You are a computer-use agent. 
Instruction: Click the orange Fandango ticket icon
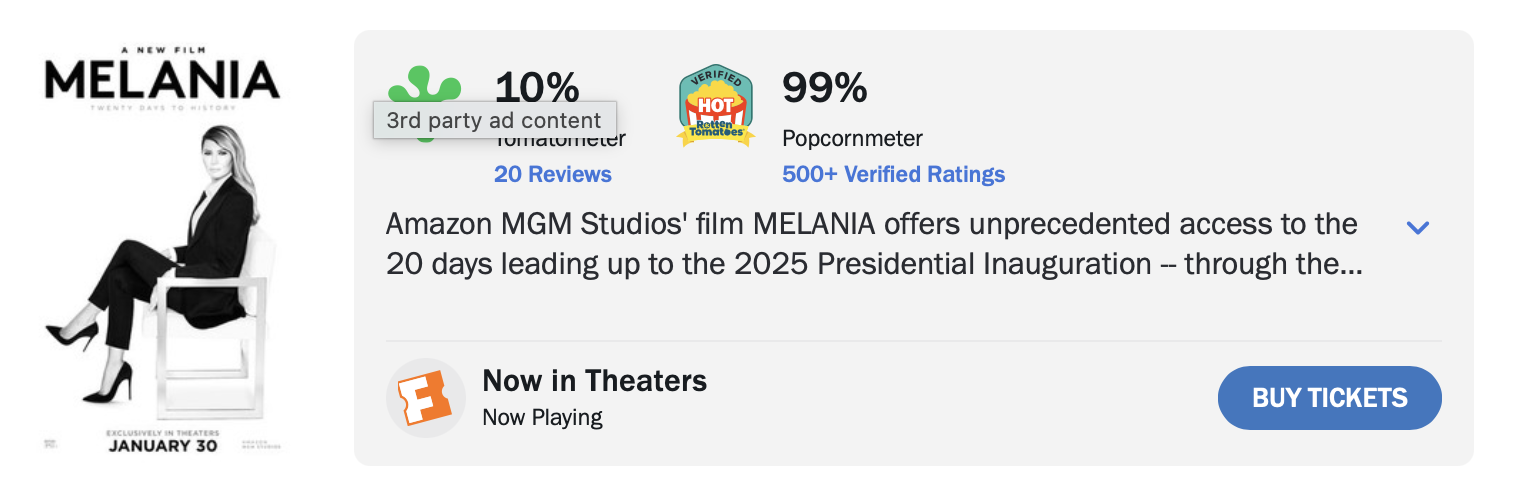(425, 398)
